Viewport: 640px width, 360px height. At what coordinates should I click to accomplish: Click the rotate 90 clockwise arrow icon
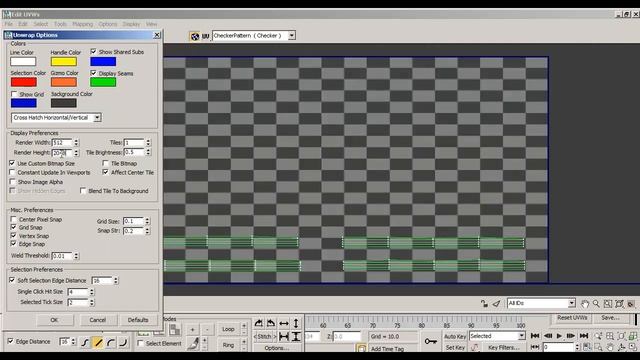[258, 323]
